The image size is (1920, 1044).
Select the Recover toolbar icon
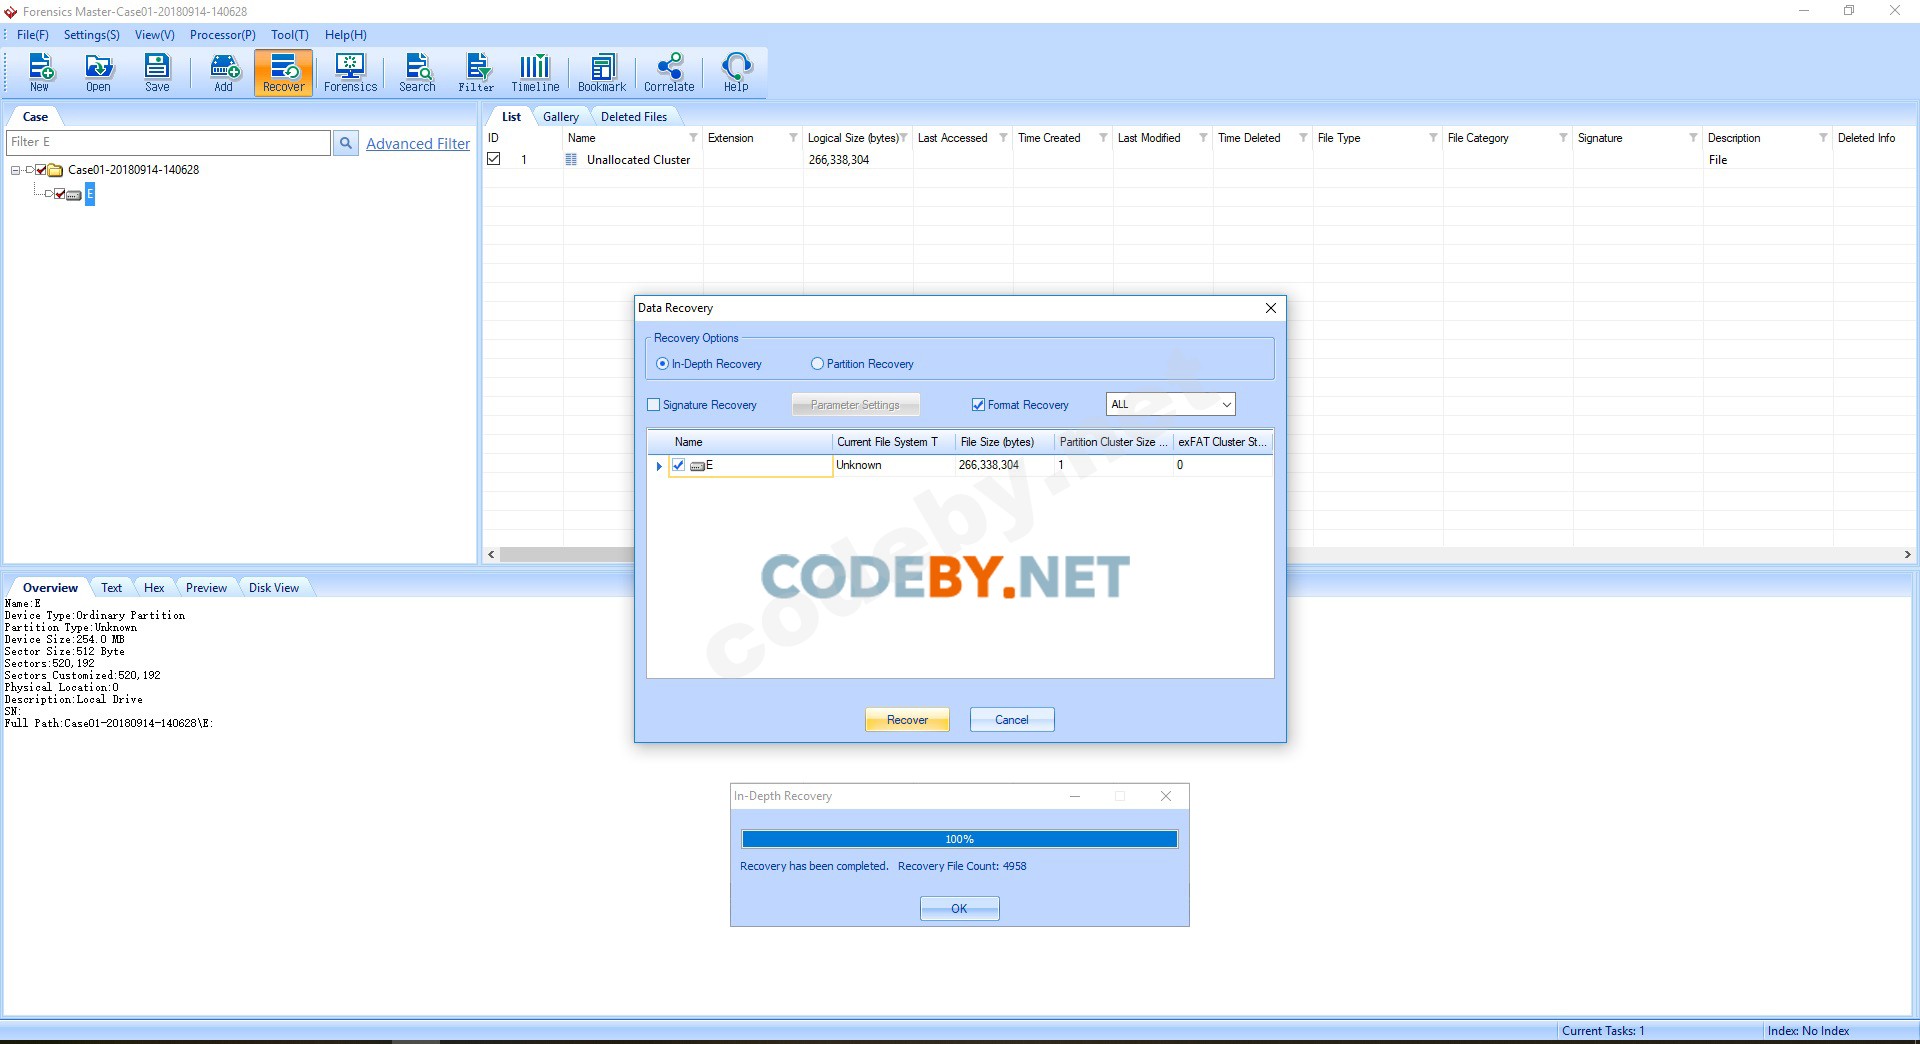tap(284, 73)
